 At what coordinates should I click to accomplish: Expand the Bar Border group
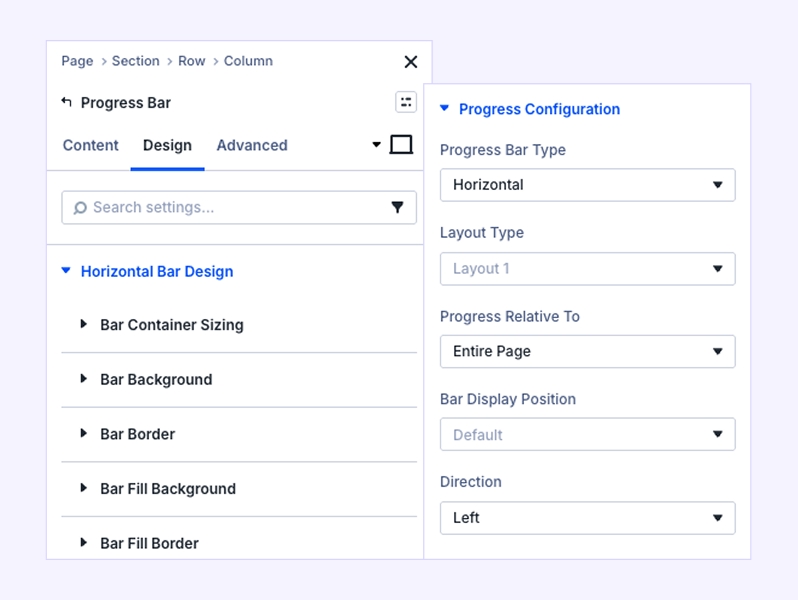point(137,434)
